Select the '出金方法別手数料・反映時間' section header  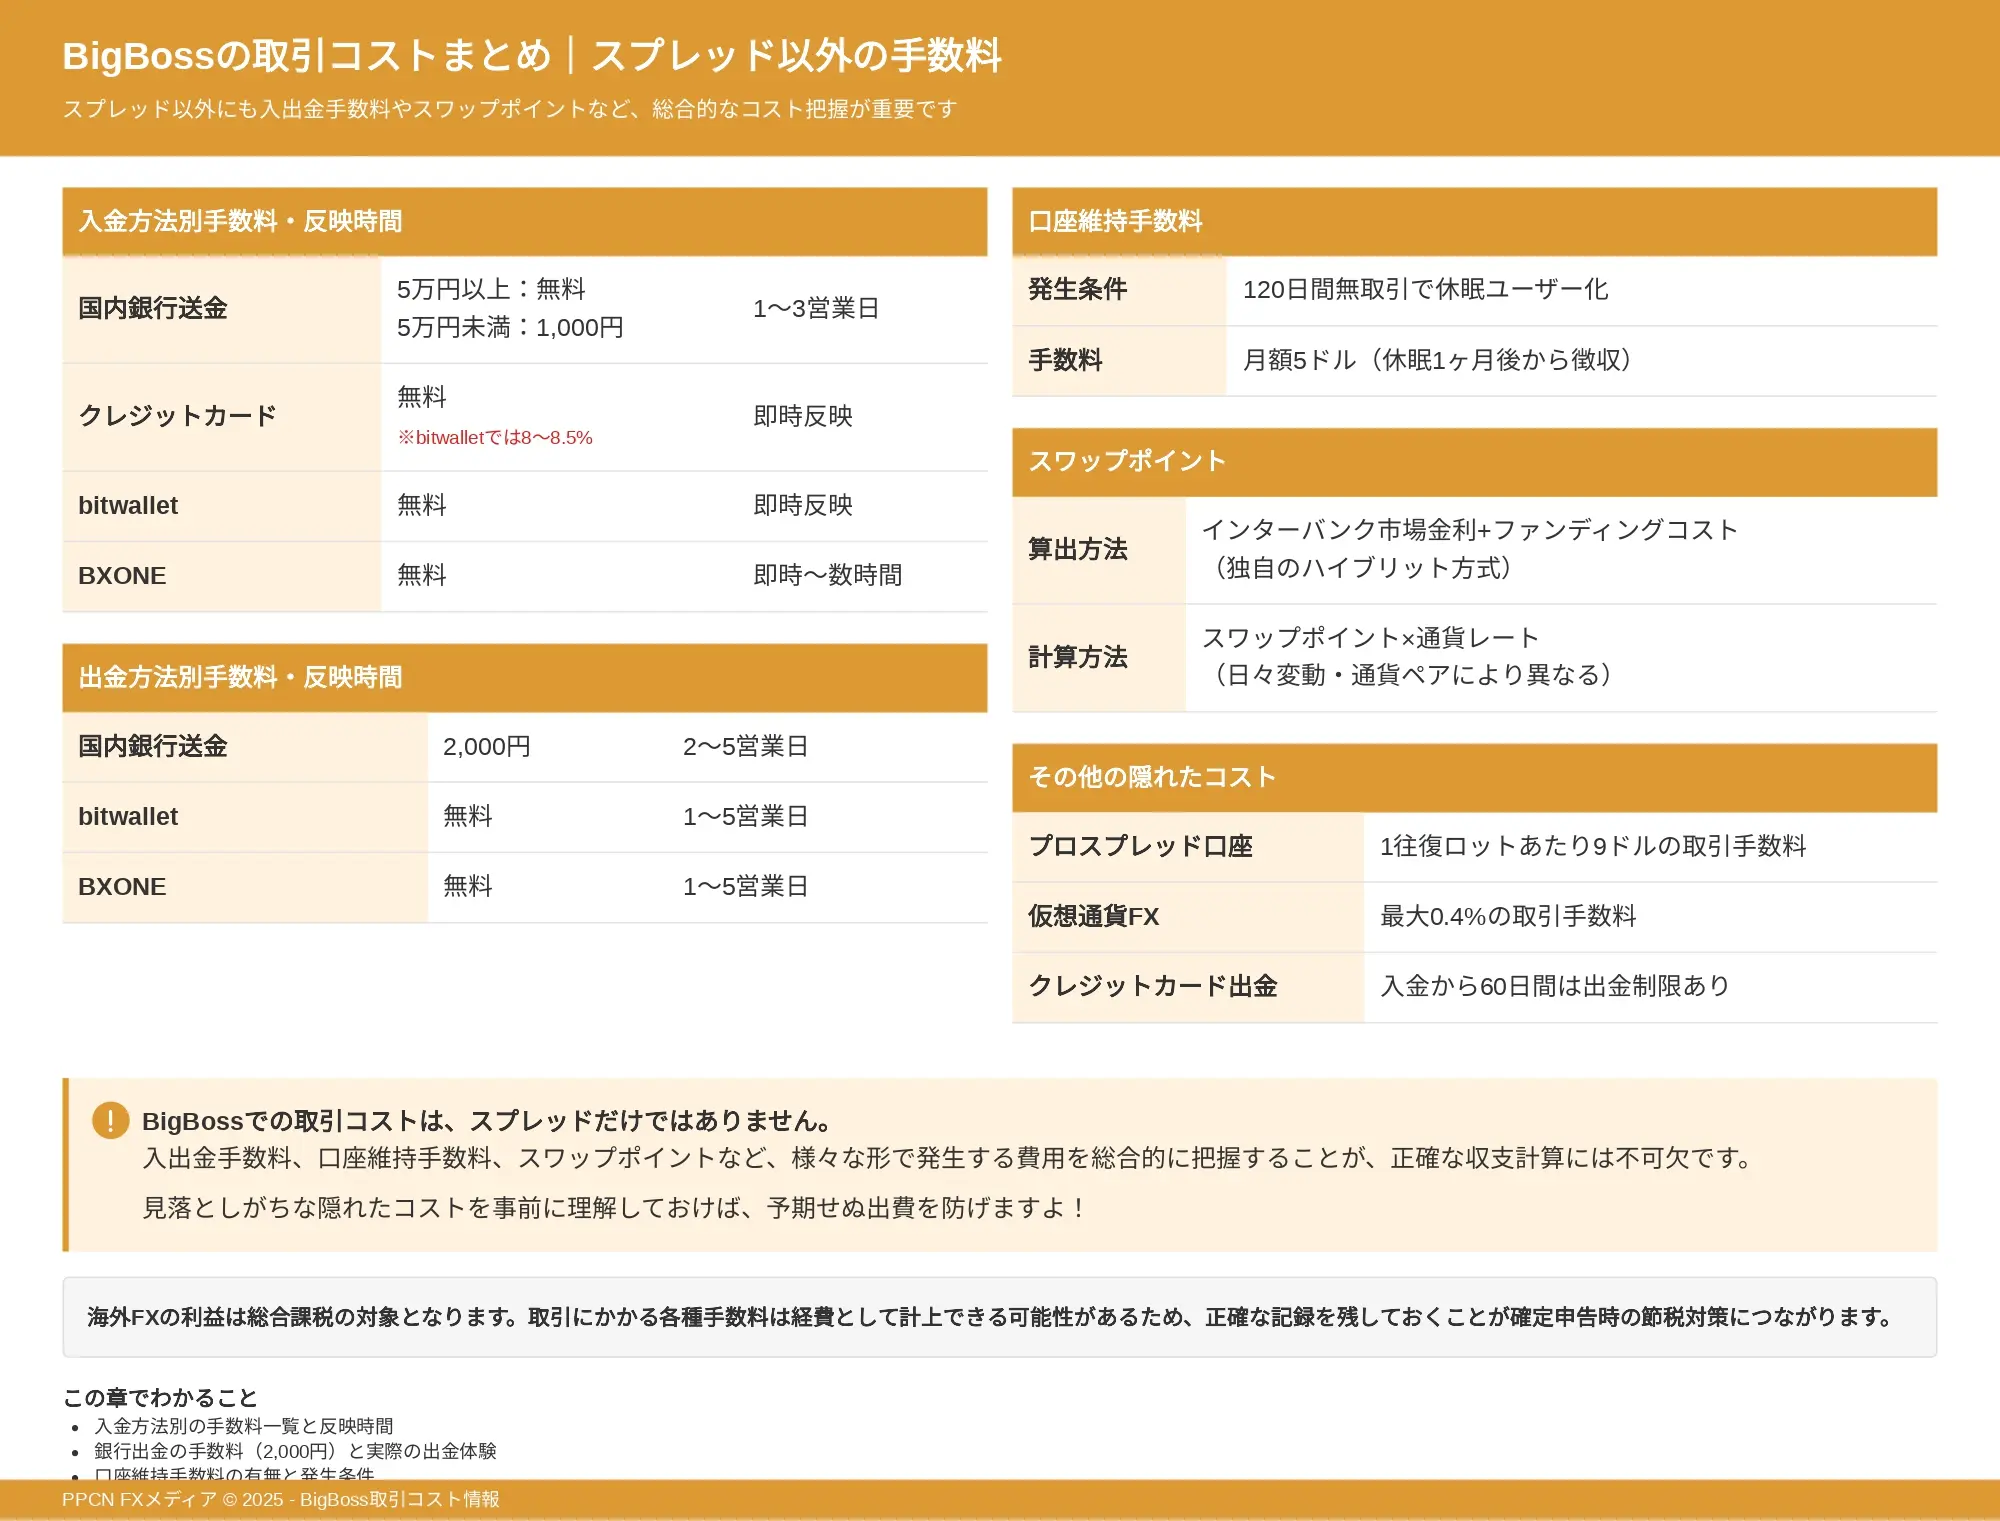click(525, 677)
